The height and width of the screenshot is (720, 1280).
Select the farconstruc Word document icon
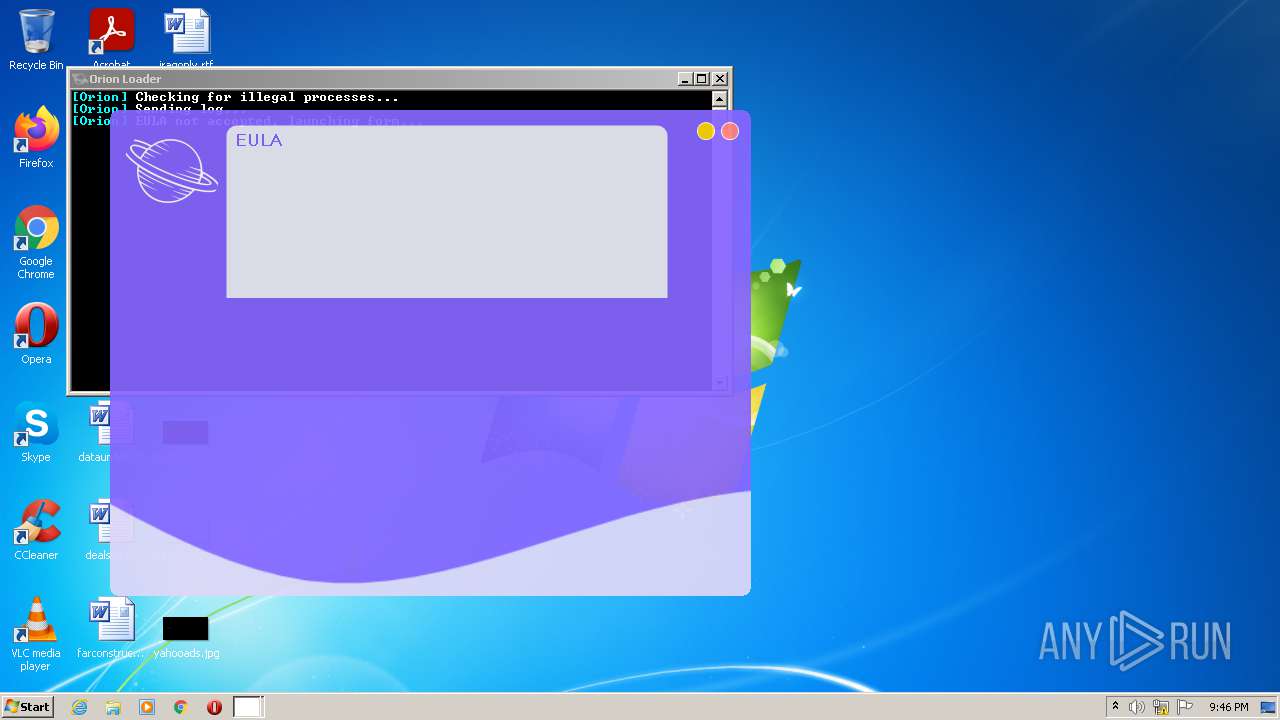(x=111, y=628)
